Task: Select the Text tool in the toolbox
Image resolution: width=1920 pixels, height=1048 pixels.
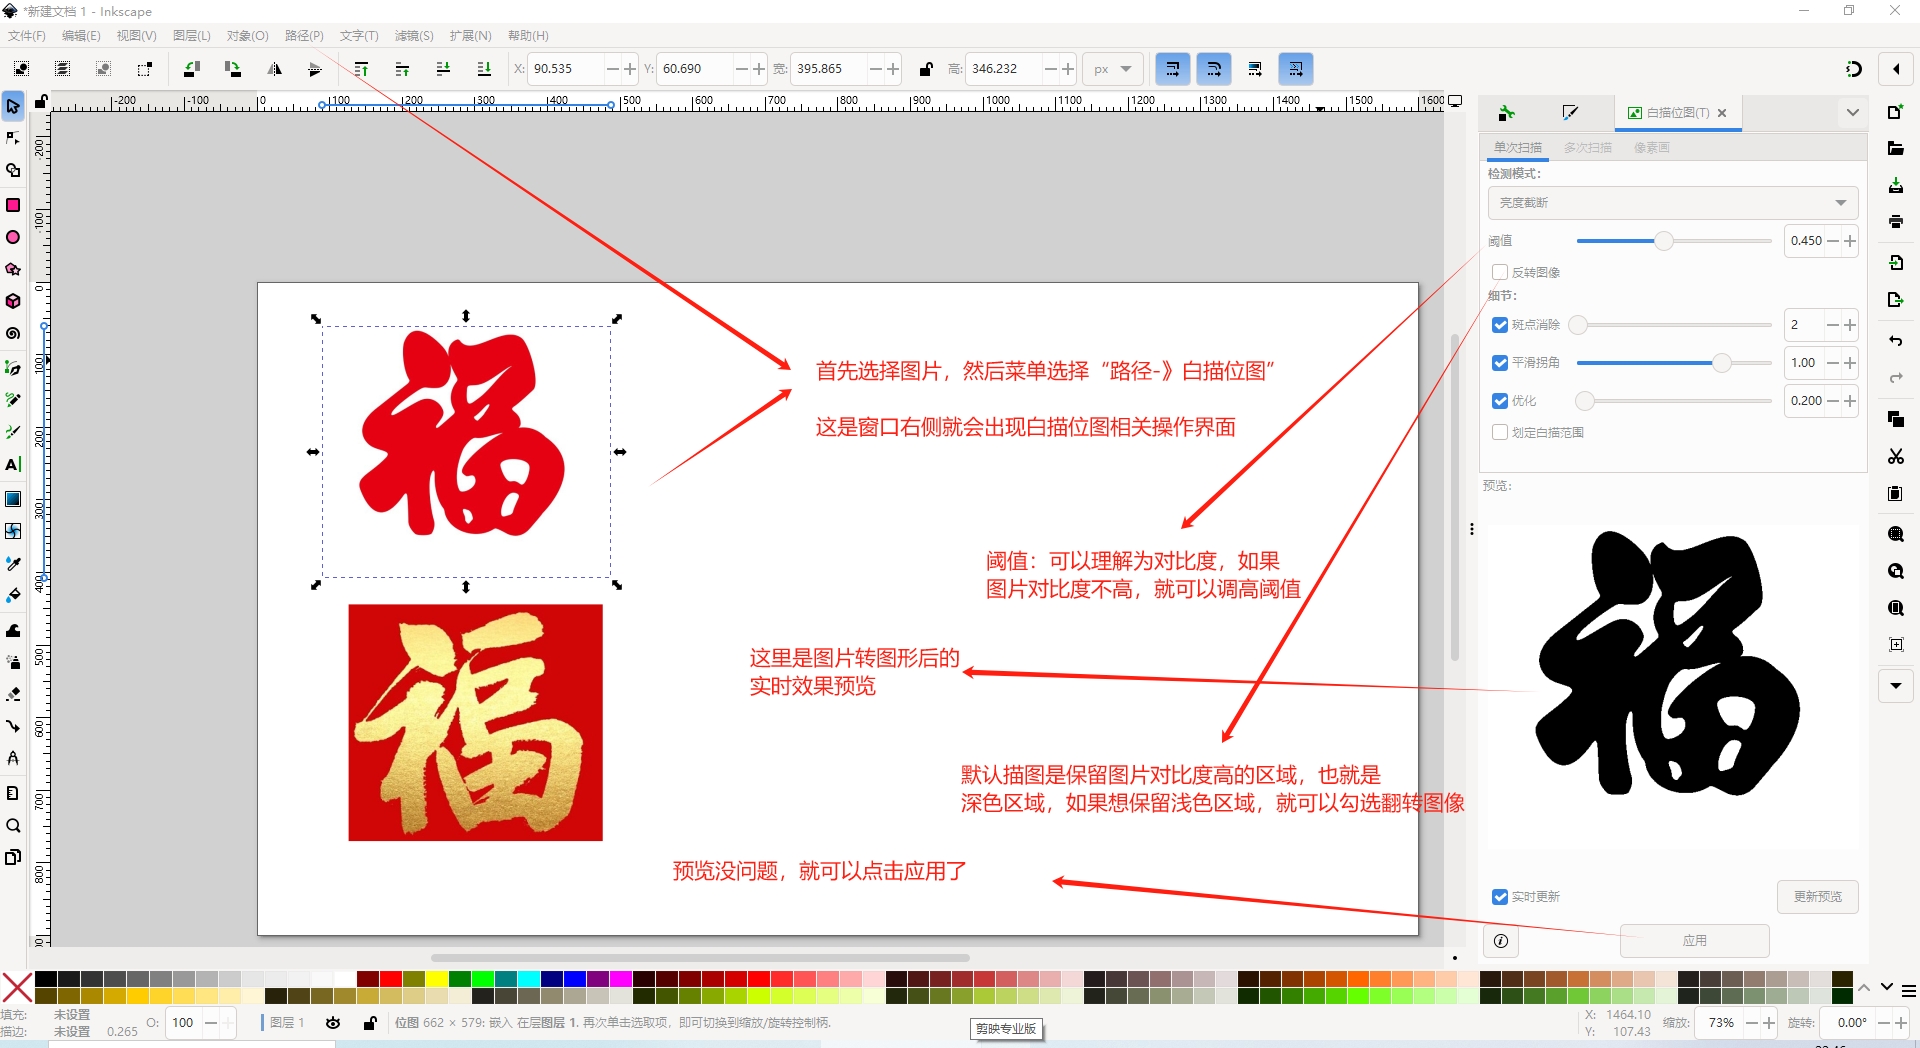Action: (x=13, y=464)
